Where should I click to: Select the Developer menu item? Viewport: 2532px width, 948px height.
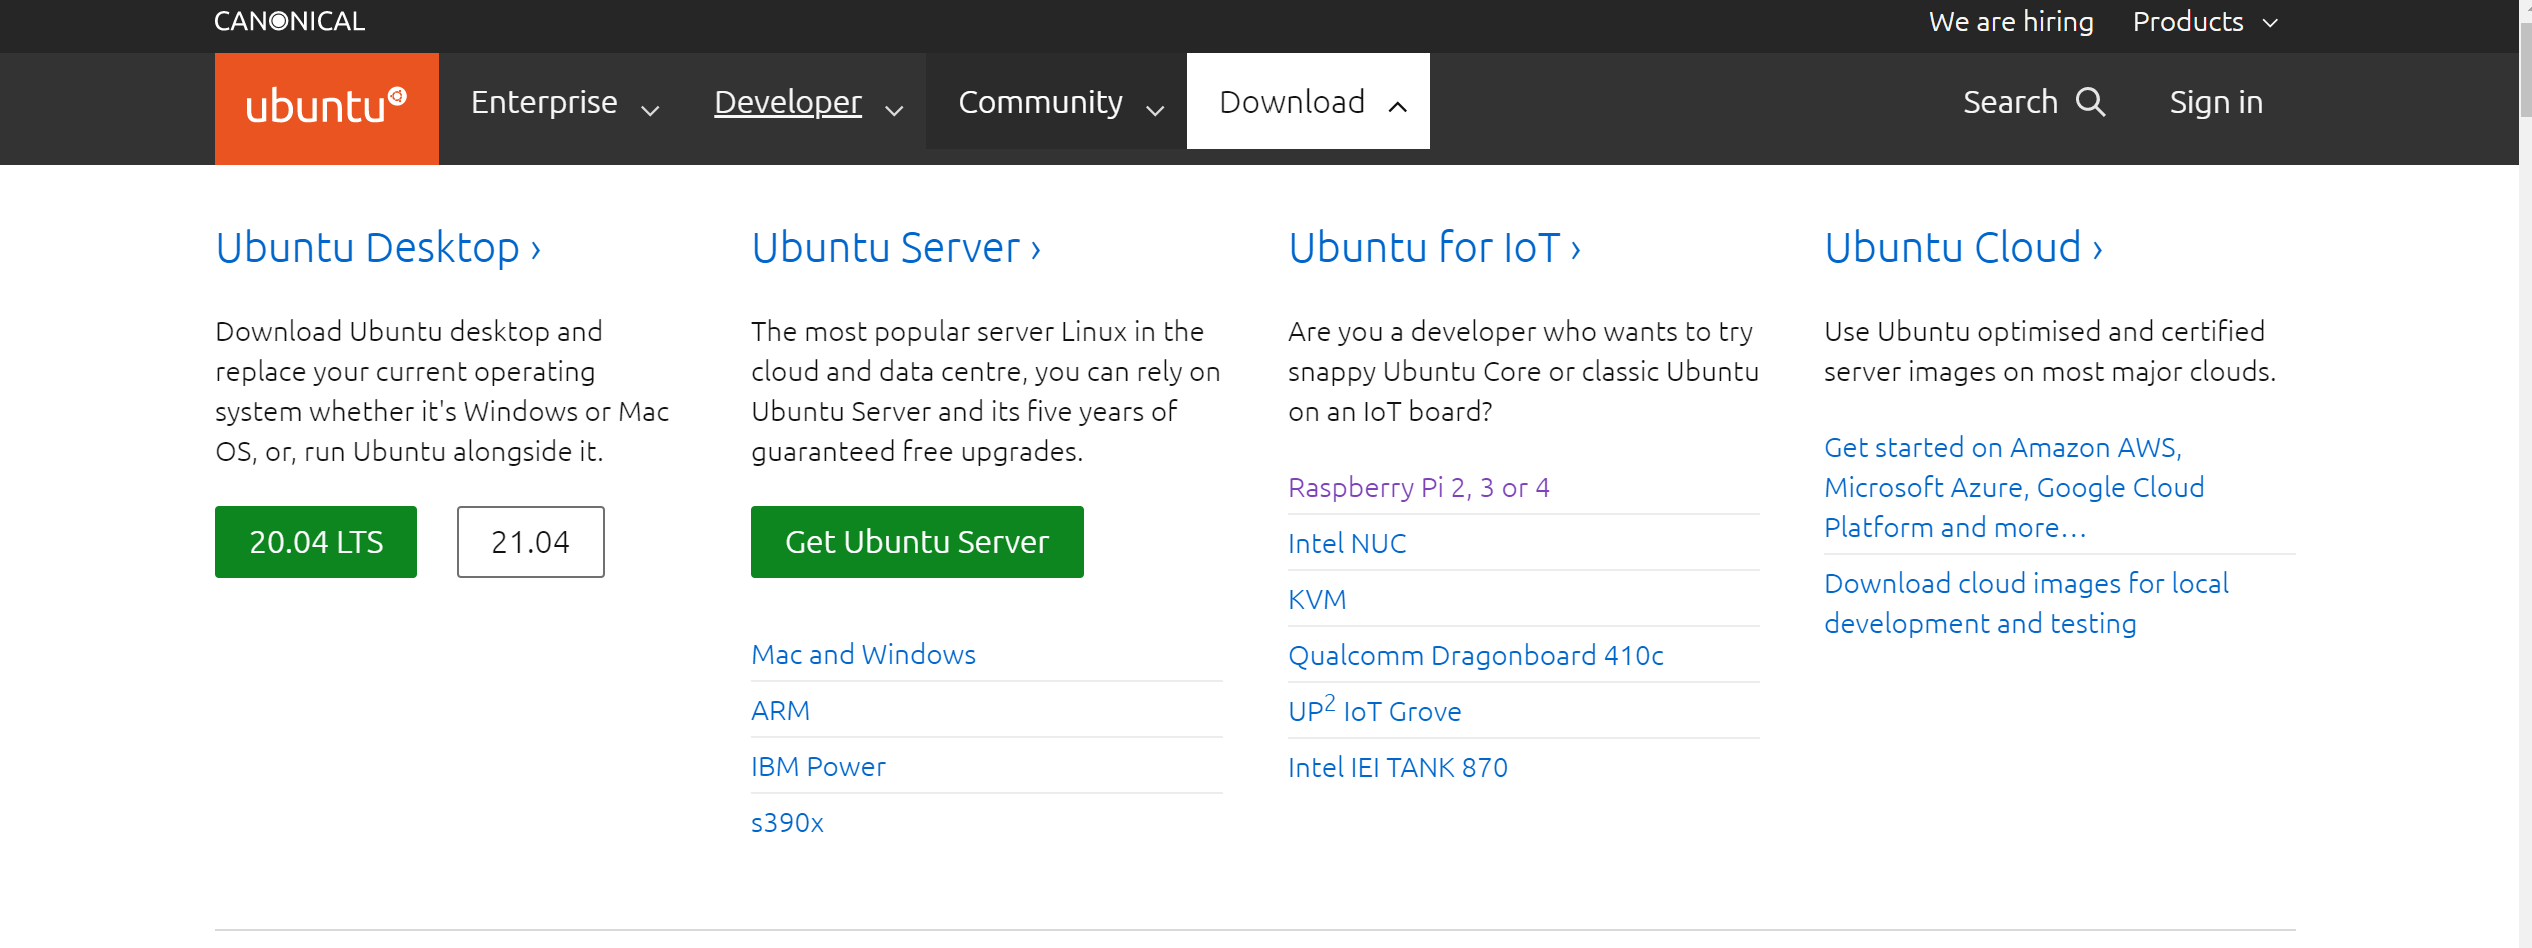click(x=787, y=101)
